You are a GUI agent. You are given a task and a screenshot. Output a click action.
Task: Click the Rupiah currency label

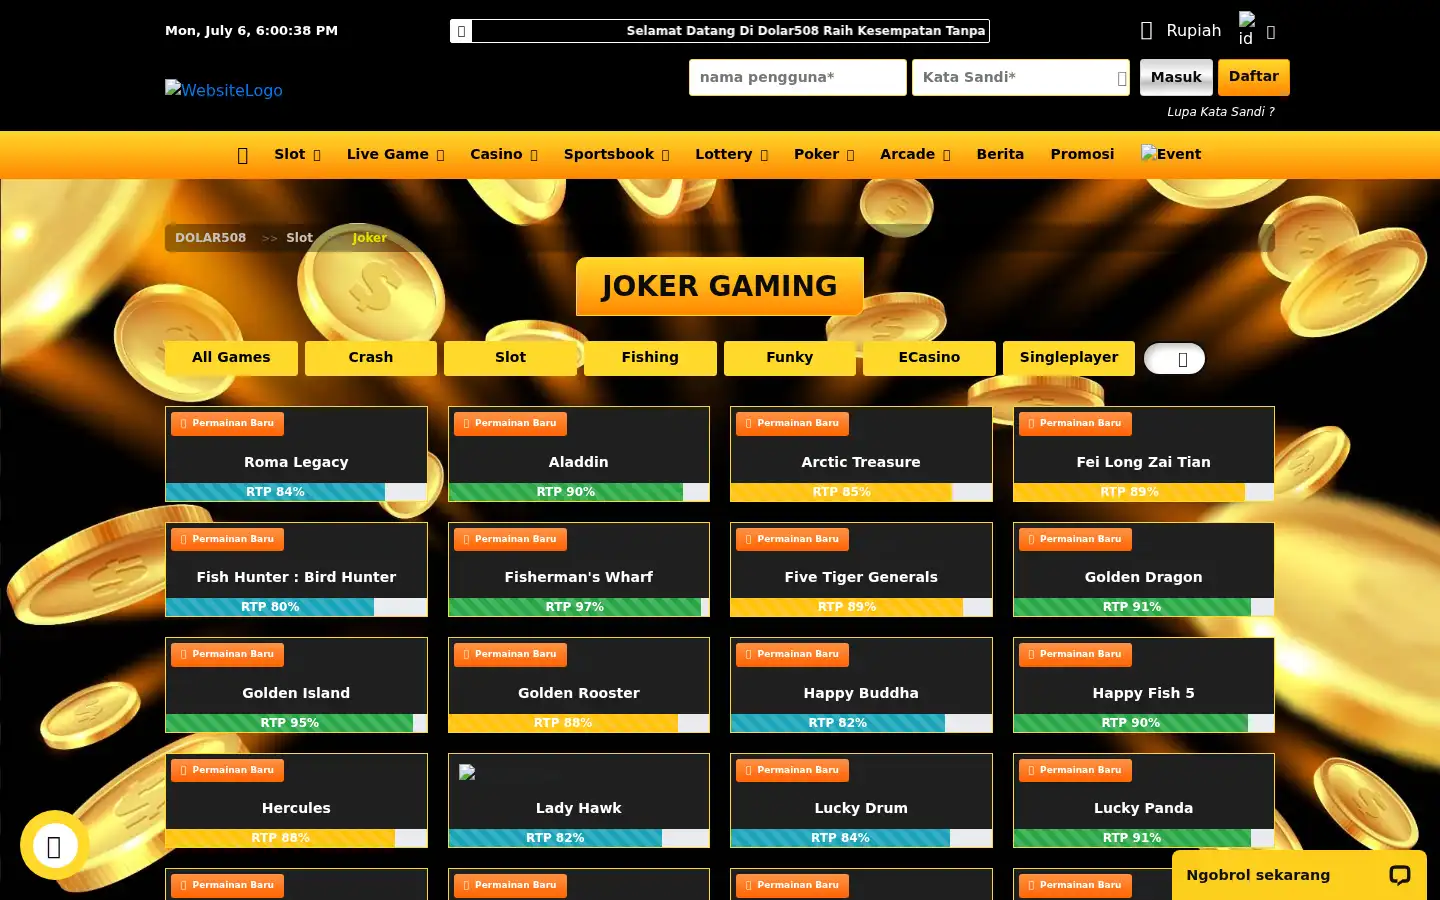coord(1194,31)
